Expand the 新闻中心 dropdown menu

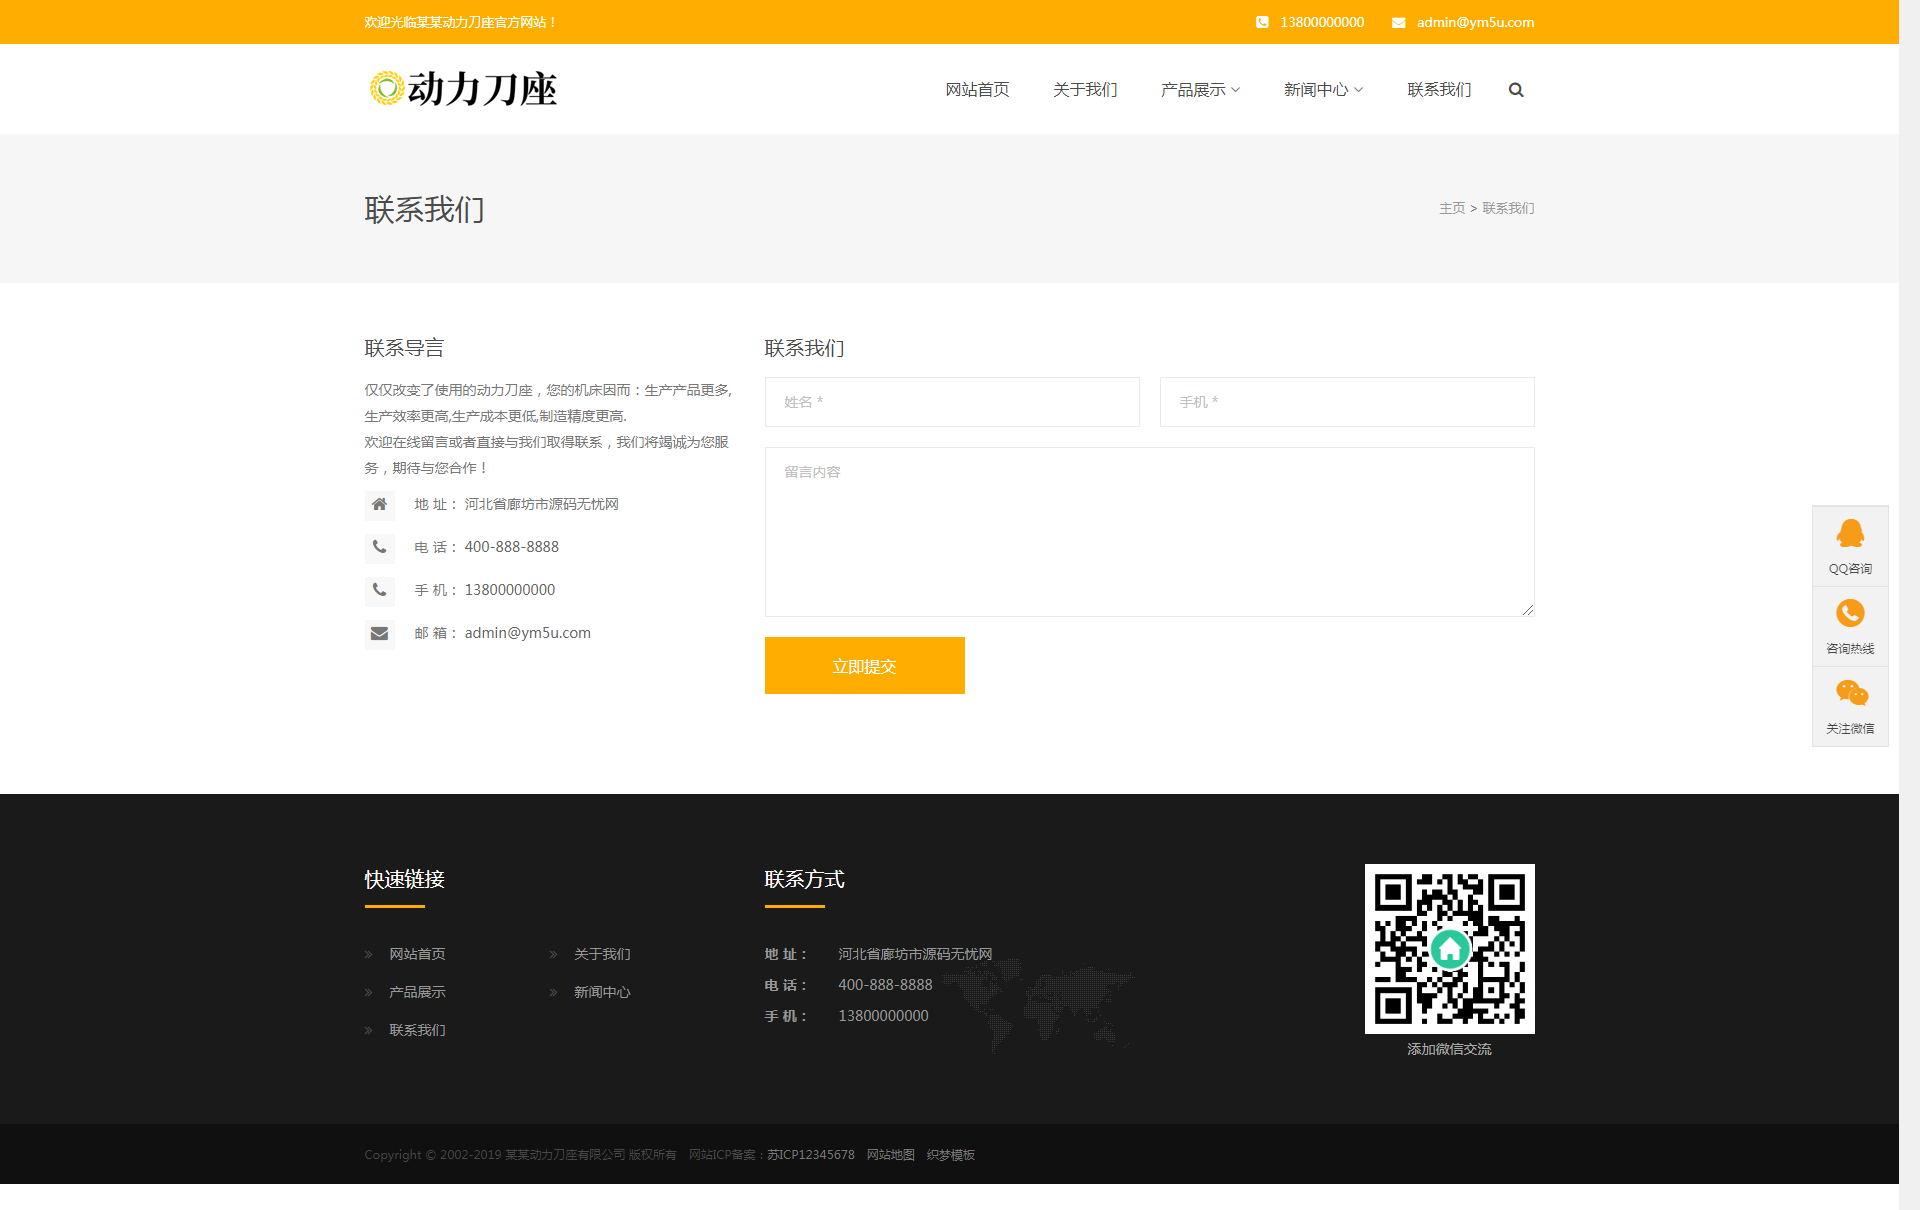1323,90
